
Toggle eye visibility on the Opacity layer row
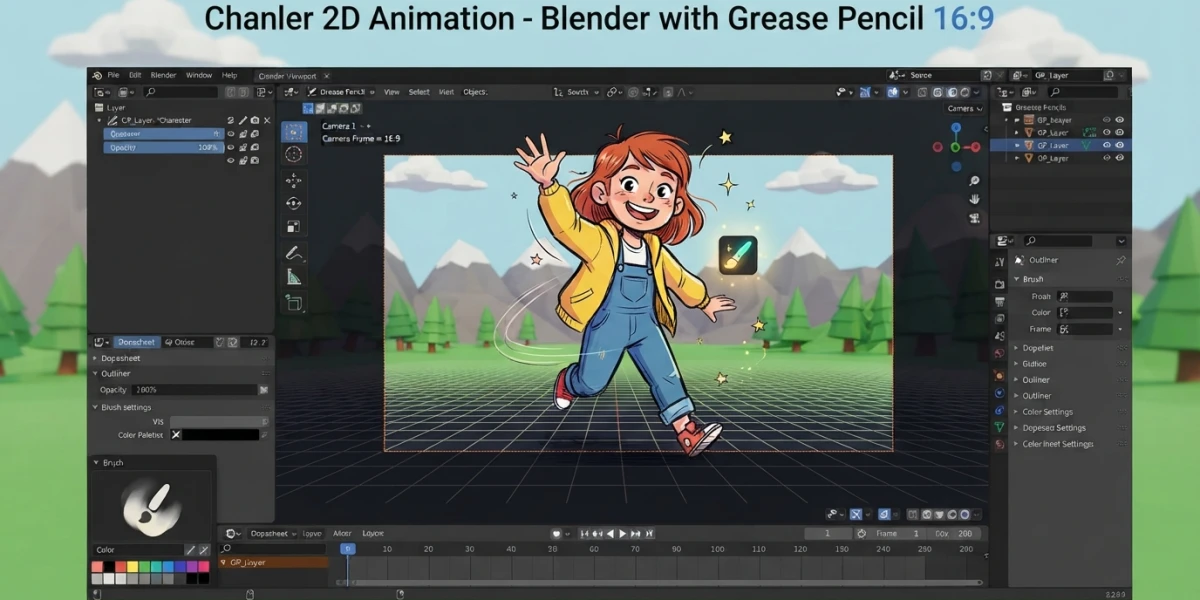coord(231,147)
